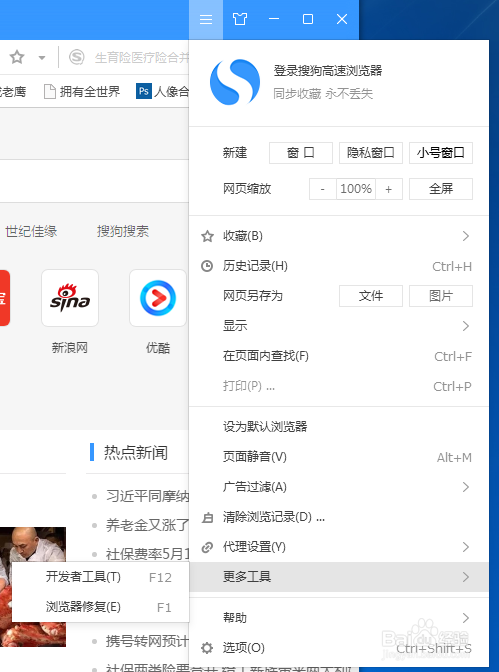Screen dimensions: 499x672
Task: Save page as 图片
Action: [x=441, y=296]
